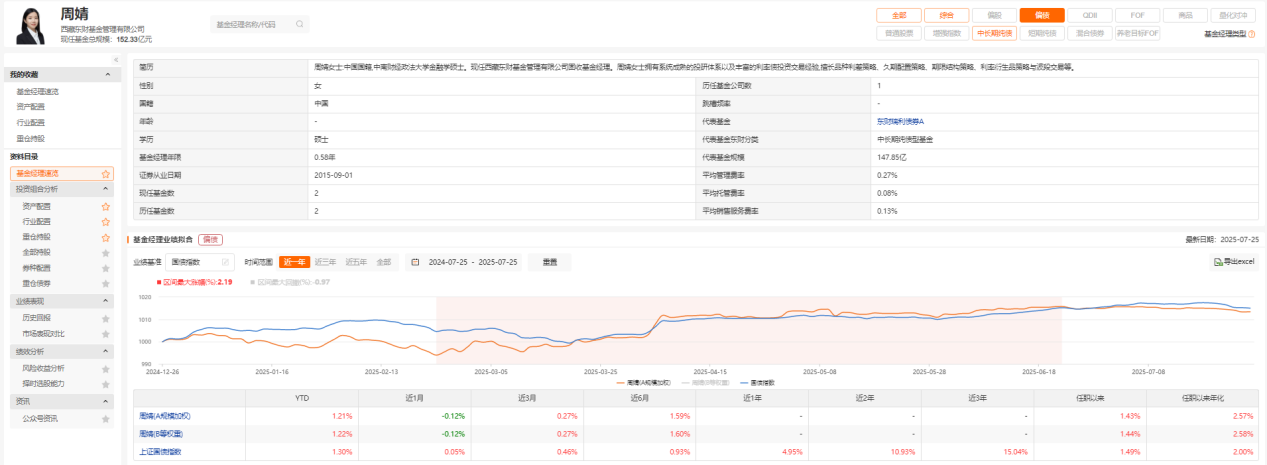Open 基金经理速览 under 我的收藏
1267x465 pixels.
(37, 91)
